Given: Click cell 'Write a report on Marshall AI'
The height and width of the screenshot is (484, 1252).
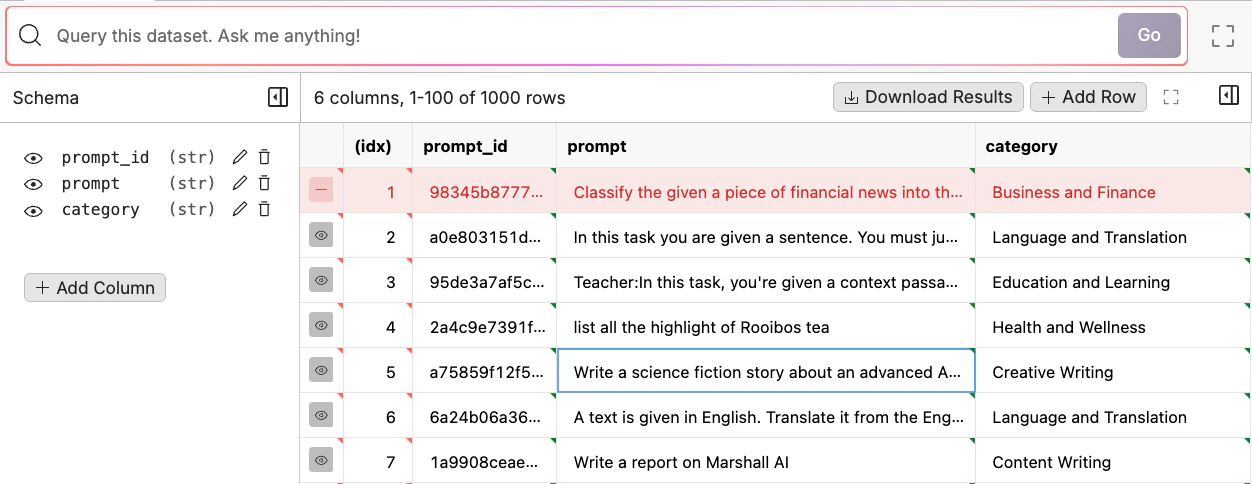Looking at the screenshot, I should 766,462.
